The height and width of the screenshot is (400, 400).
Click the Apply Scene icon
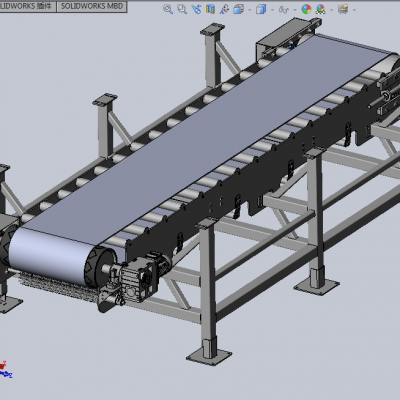[321, 9]
